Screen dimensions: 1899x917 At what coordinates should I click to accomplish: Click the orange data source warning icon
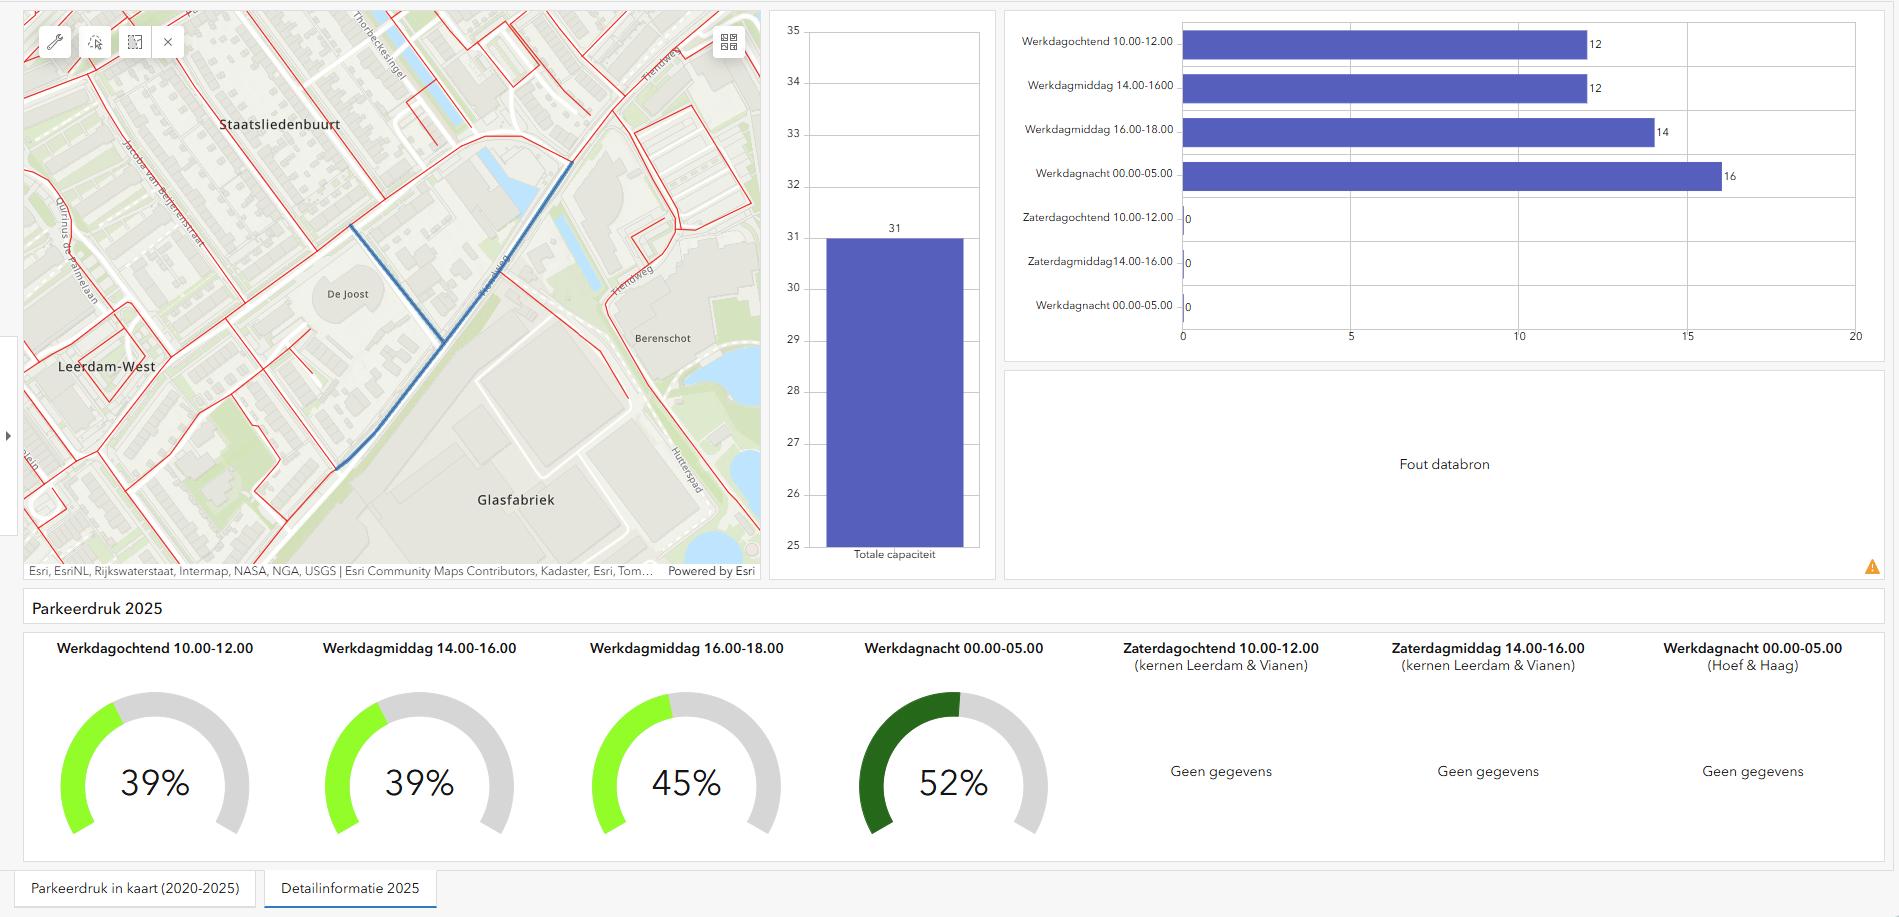tap(1872, 567)
